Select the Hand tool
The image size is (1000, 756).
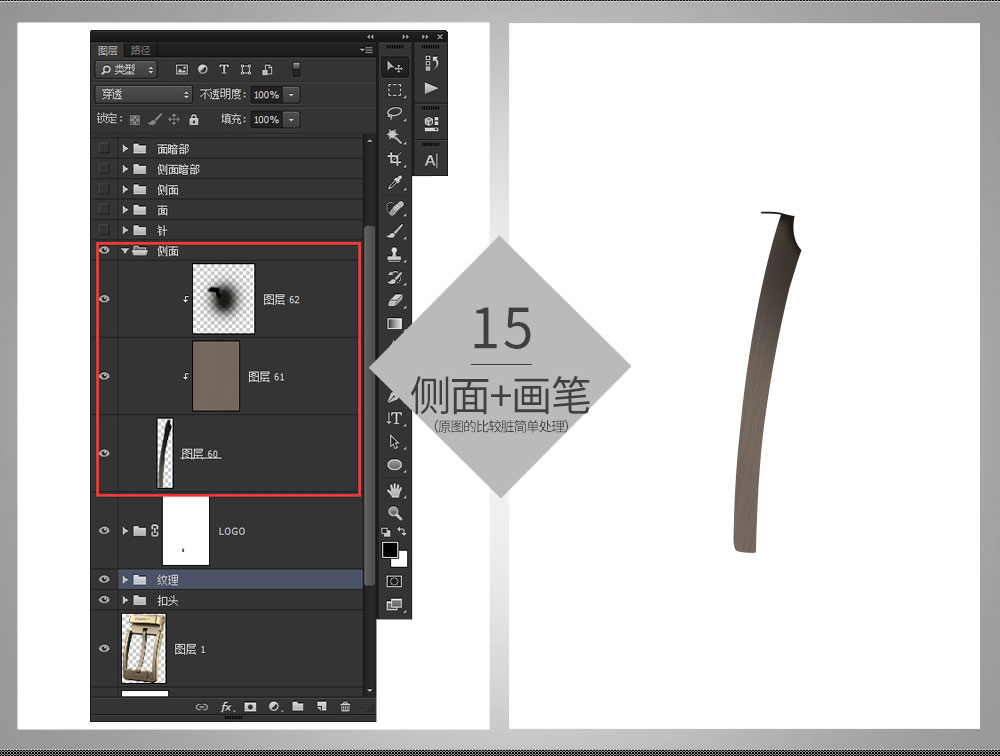point(395,489)
